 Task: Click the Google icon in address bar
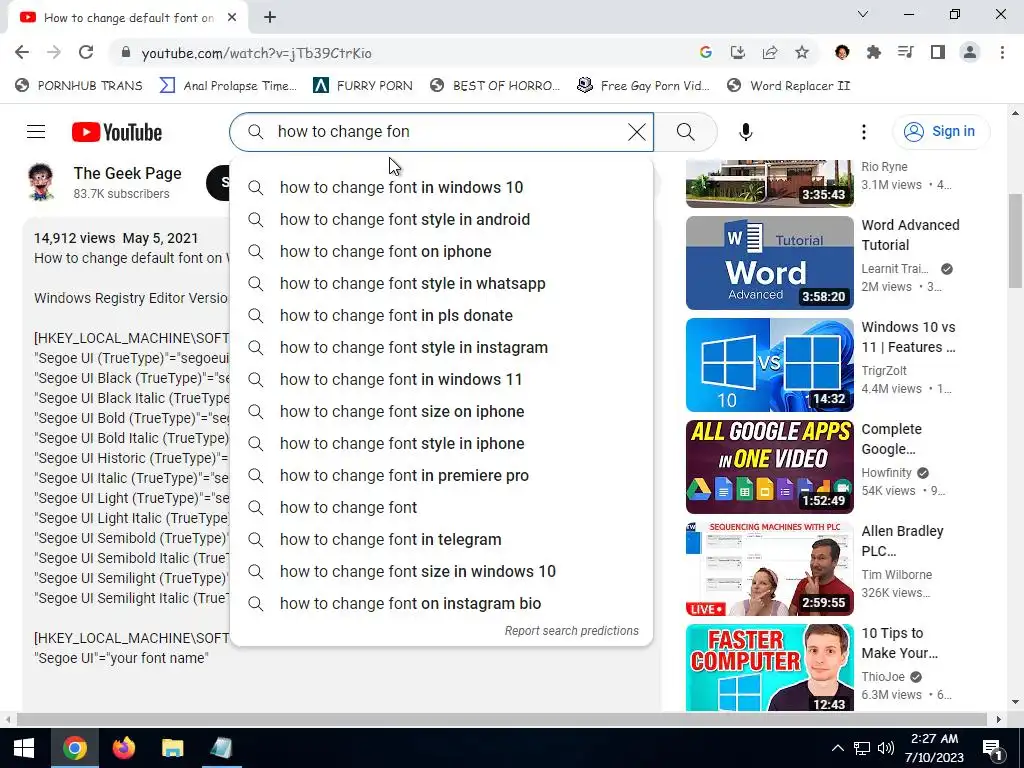click(x=705, y=52)
